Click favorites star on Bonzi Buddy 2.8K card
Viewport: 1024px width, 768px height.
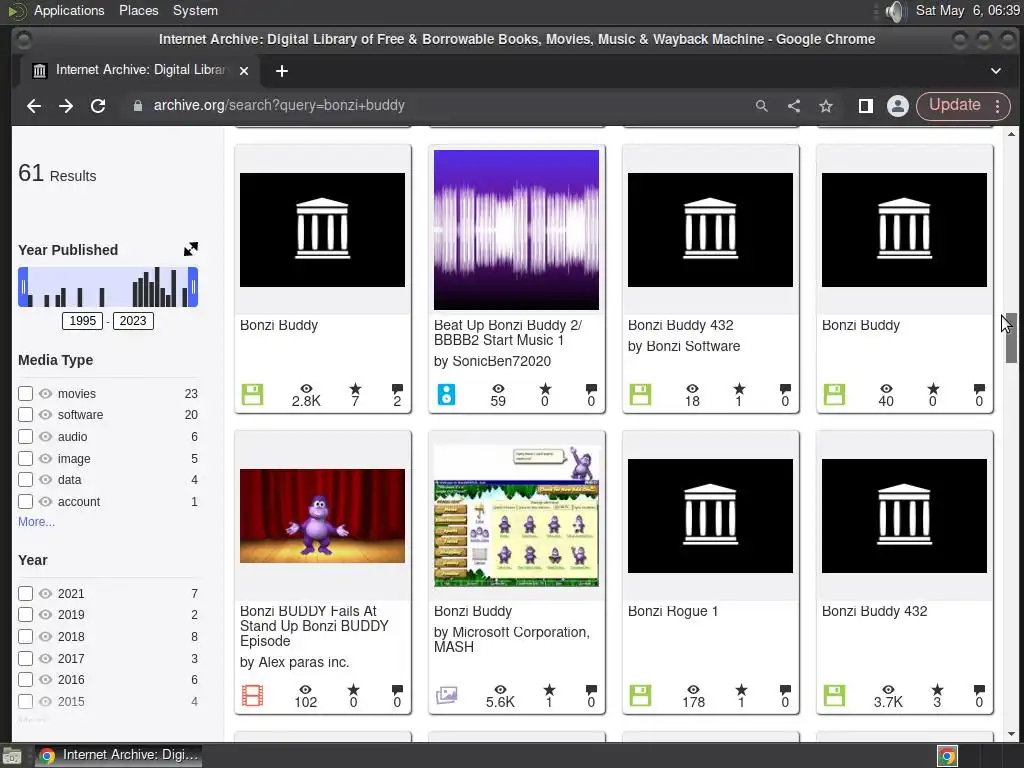[x=355, y=389]
